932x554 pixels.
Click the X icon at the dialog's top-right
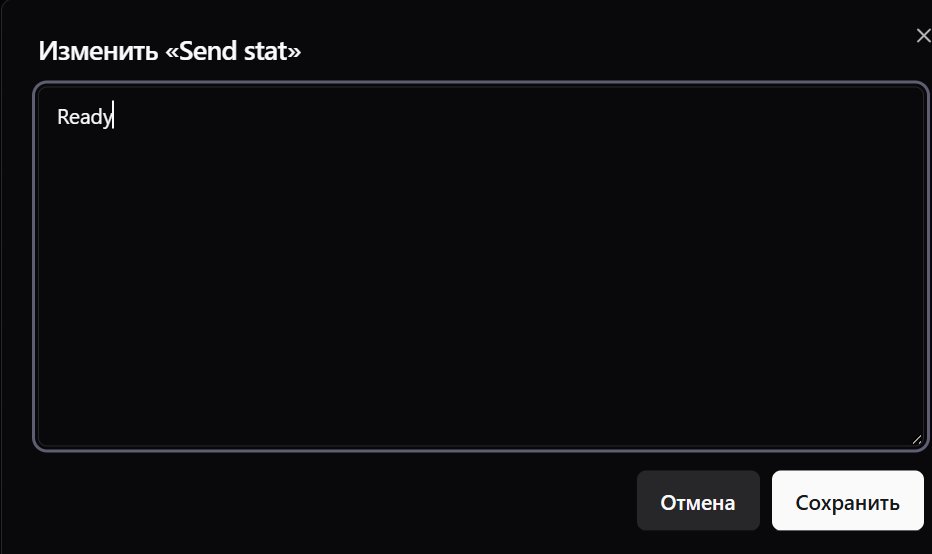[923, 37]
